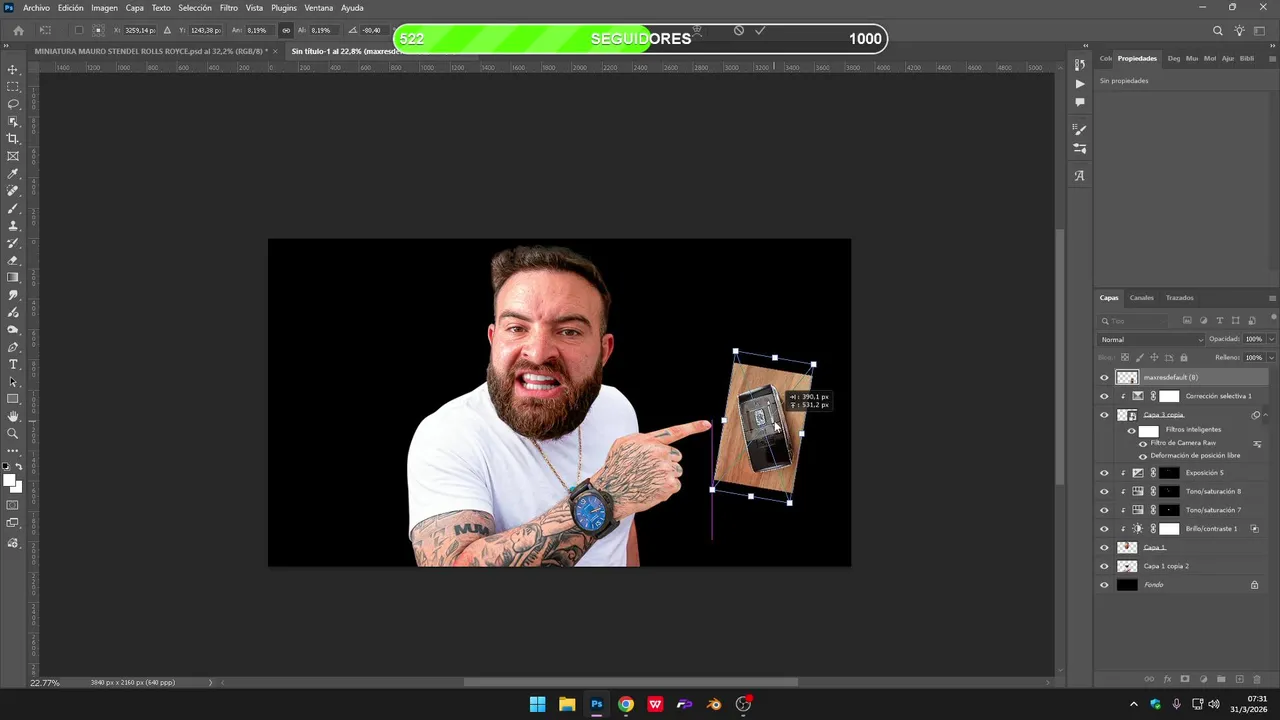Screen dimensions: 1280x720
Task: Click the foreground color swatch
Action: (10, 482)
